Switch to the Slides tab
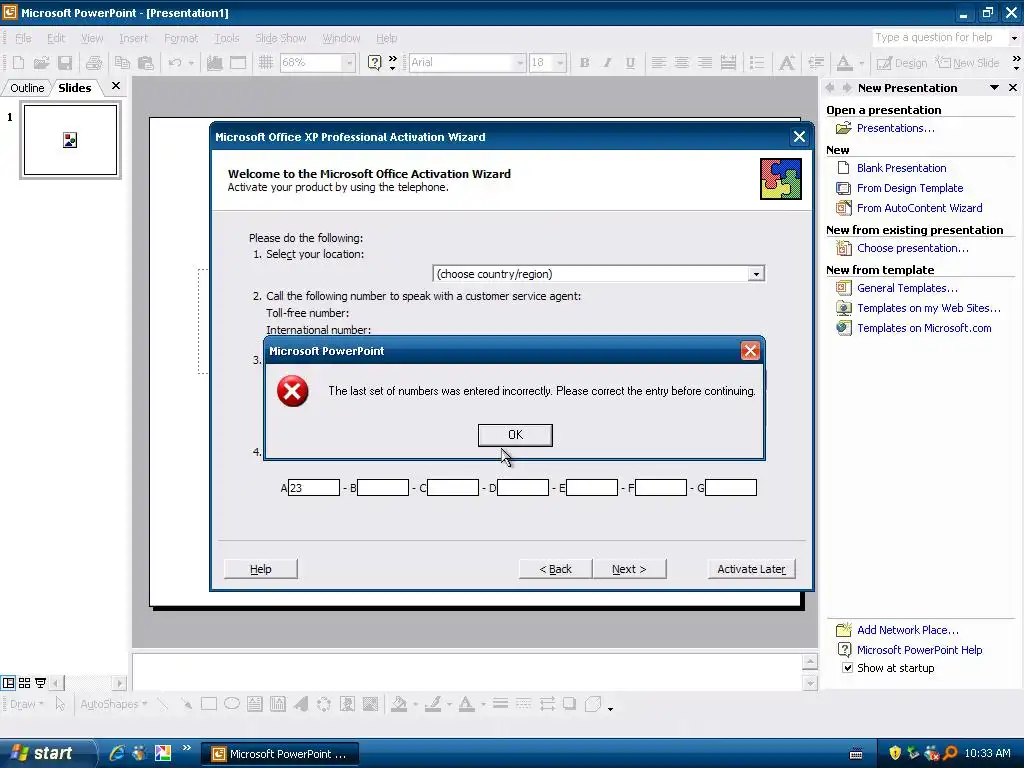 pos(74,88)
